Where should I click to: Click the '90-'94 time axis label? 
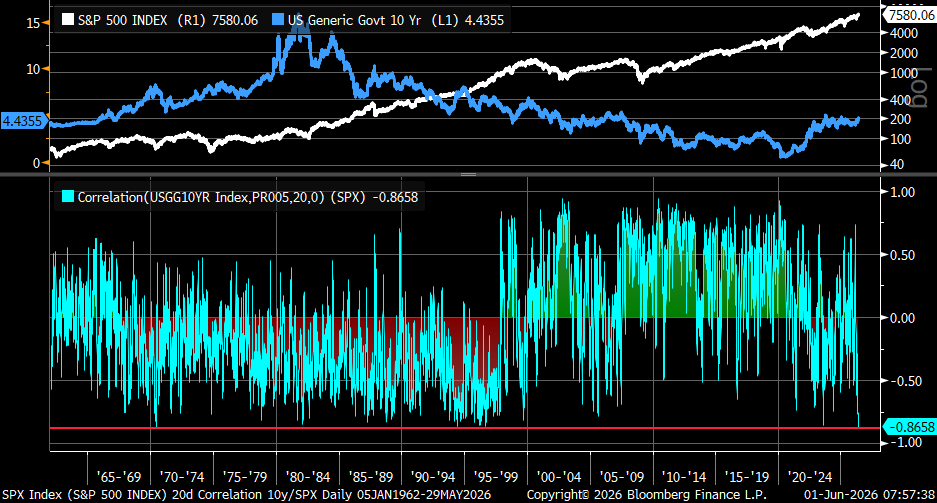point(433,477)
